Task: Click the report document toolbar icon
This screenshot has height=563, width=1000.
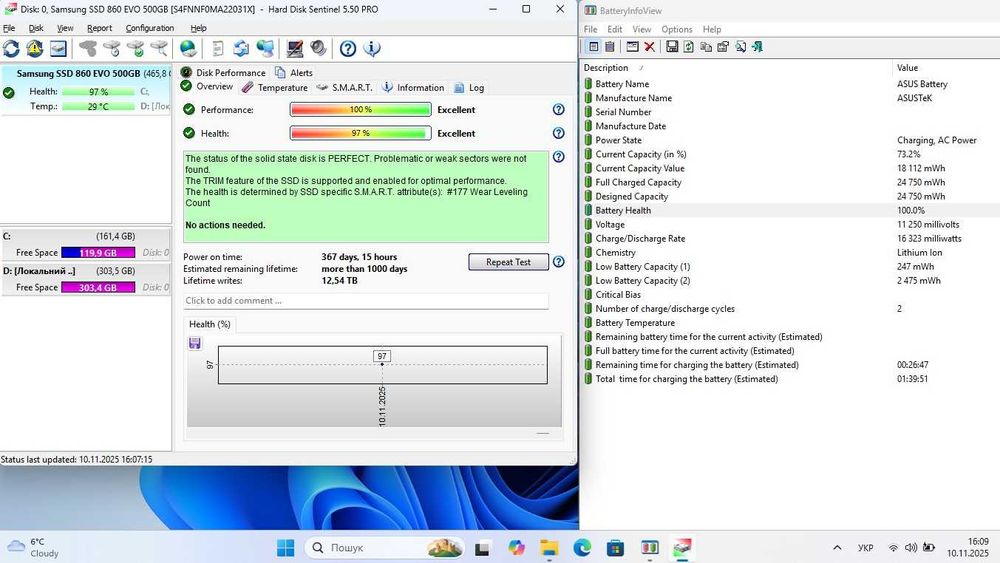Action: point(217,48)
